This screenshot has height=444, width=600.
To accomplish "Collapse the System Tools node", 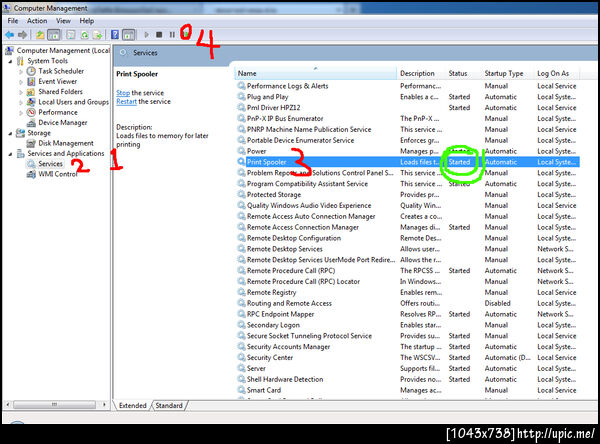I will (10, 61).
